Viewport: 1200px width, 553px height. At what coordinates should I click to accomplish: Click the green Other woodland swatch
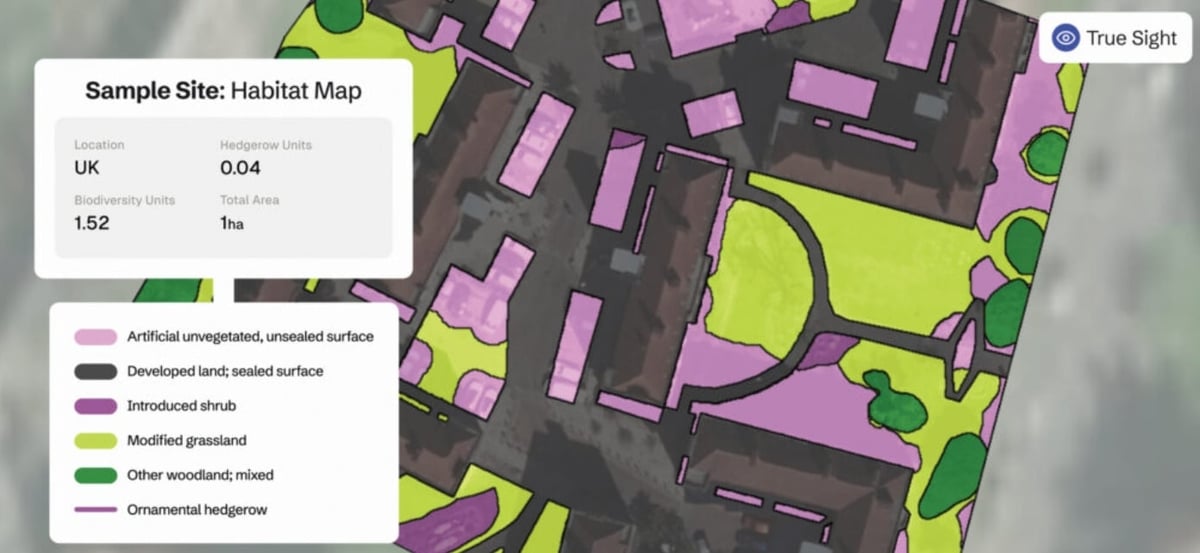coord(94,475)
